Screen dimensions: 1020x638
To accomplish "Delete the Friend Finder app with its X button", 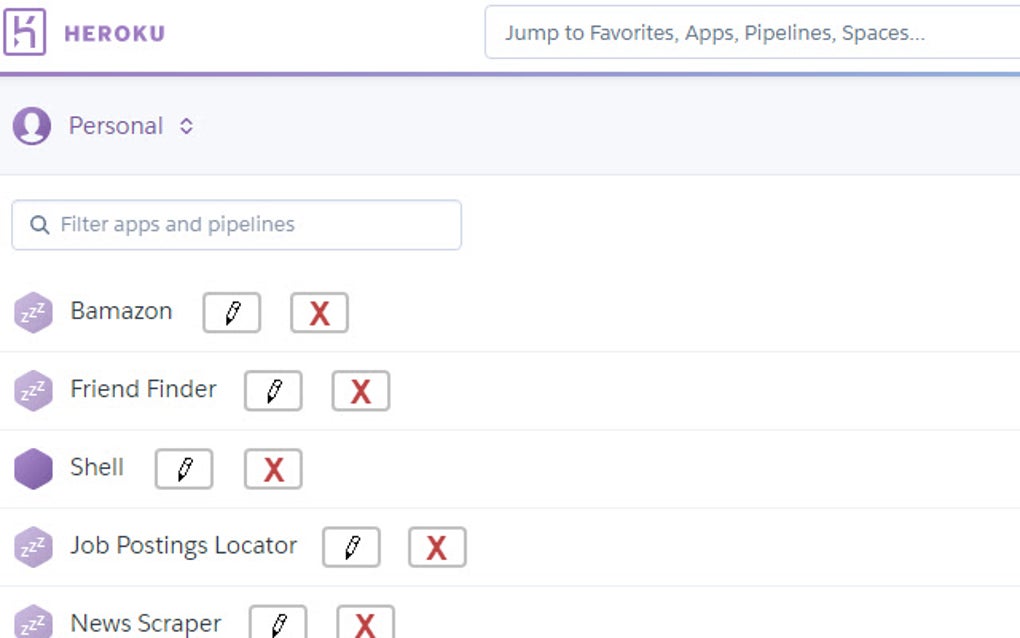I will (360, 390).
